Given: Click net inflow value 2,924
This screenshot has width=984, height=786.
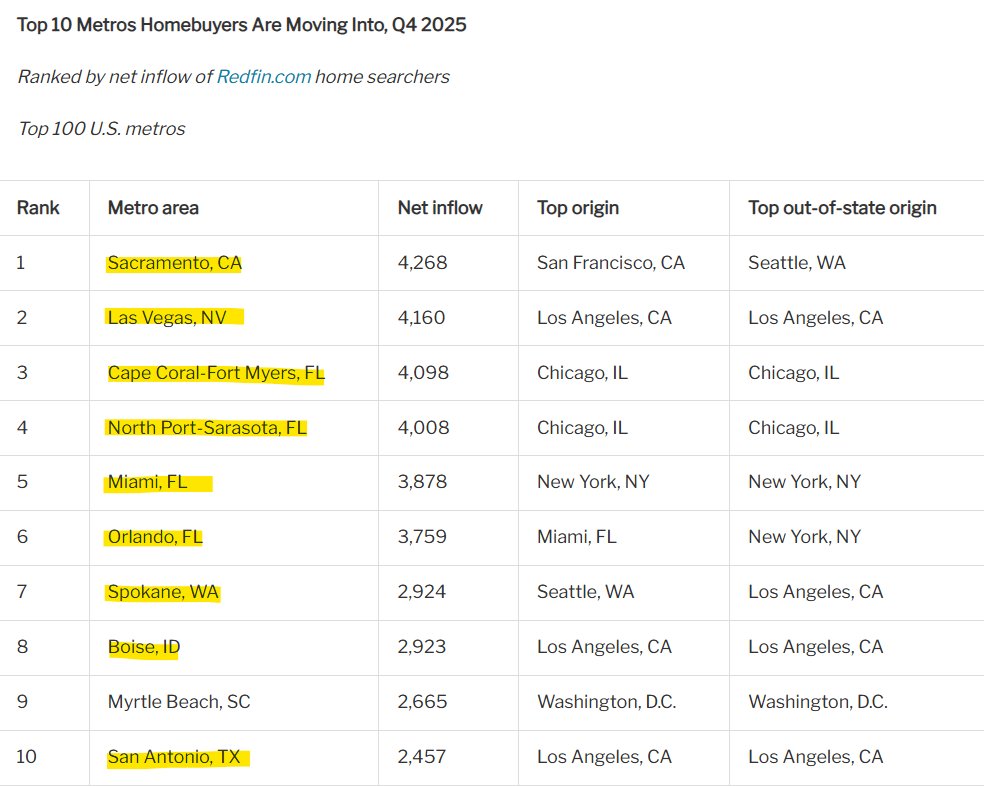Looking at the screenshot, I should point(422,592).
